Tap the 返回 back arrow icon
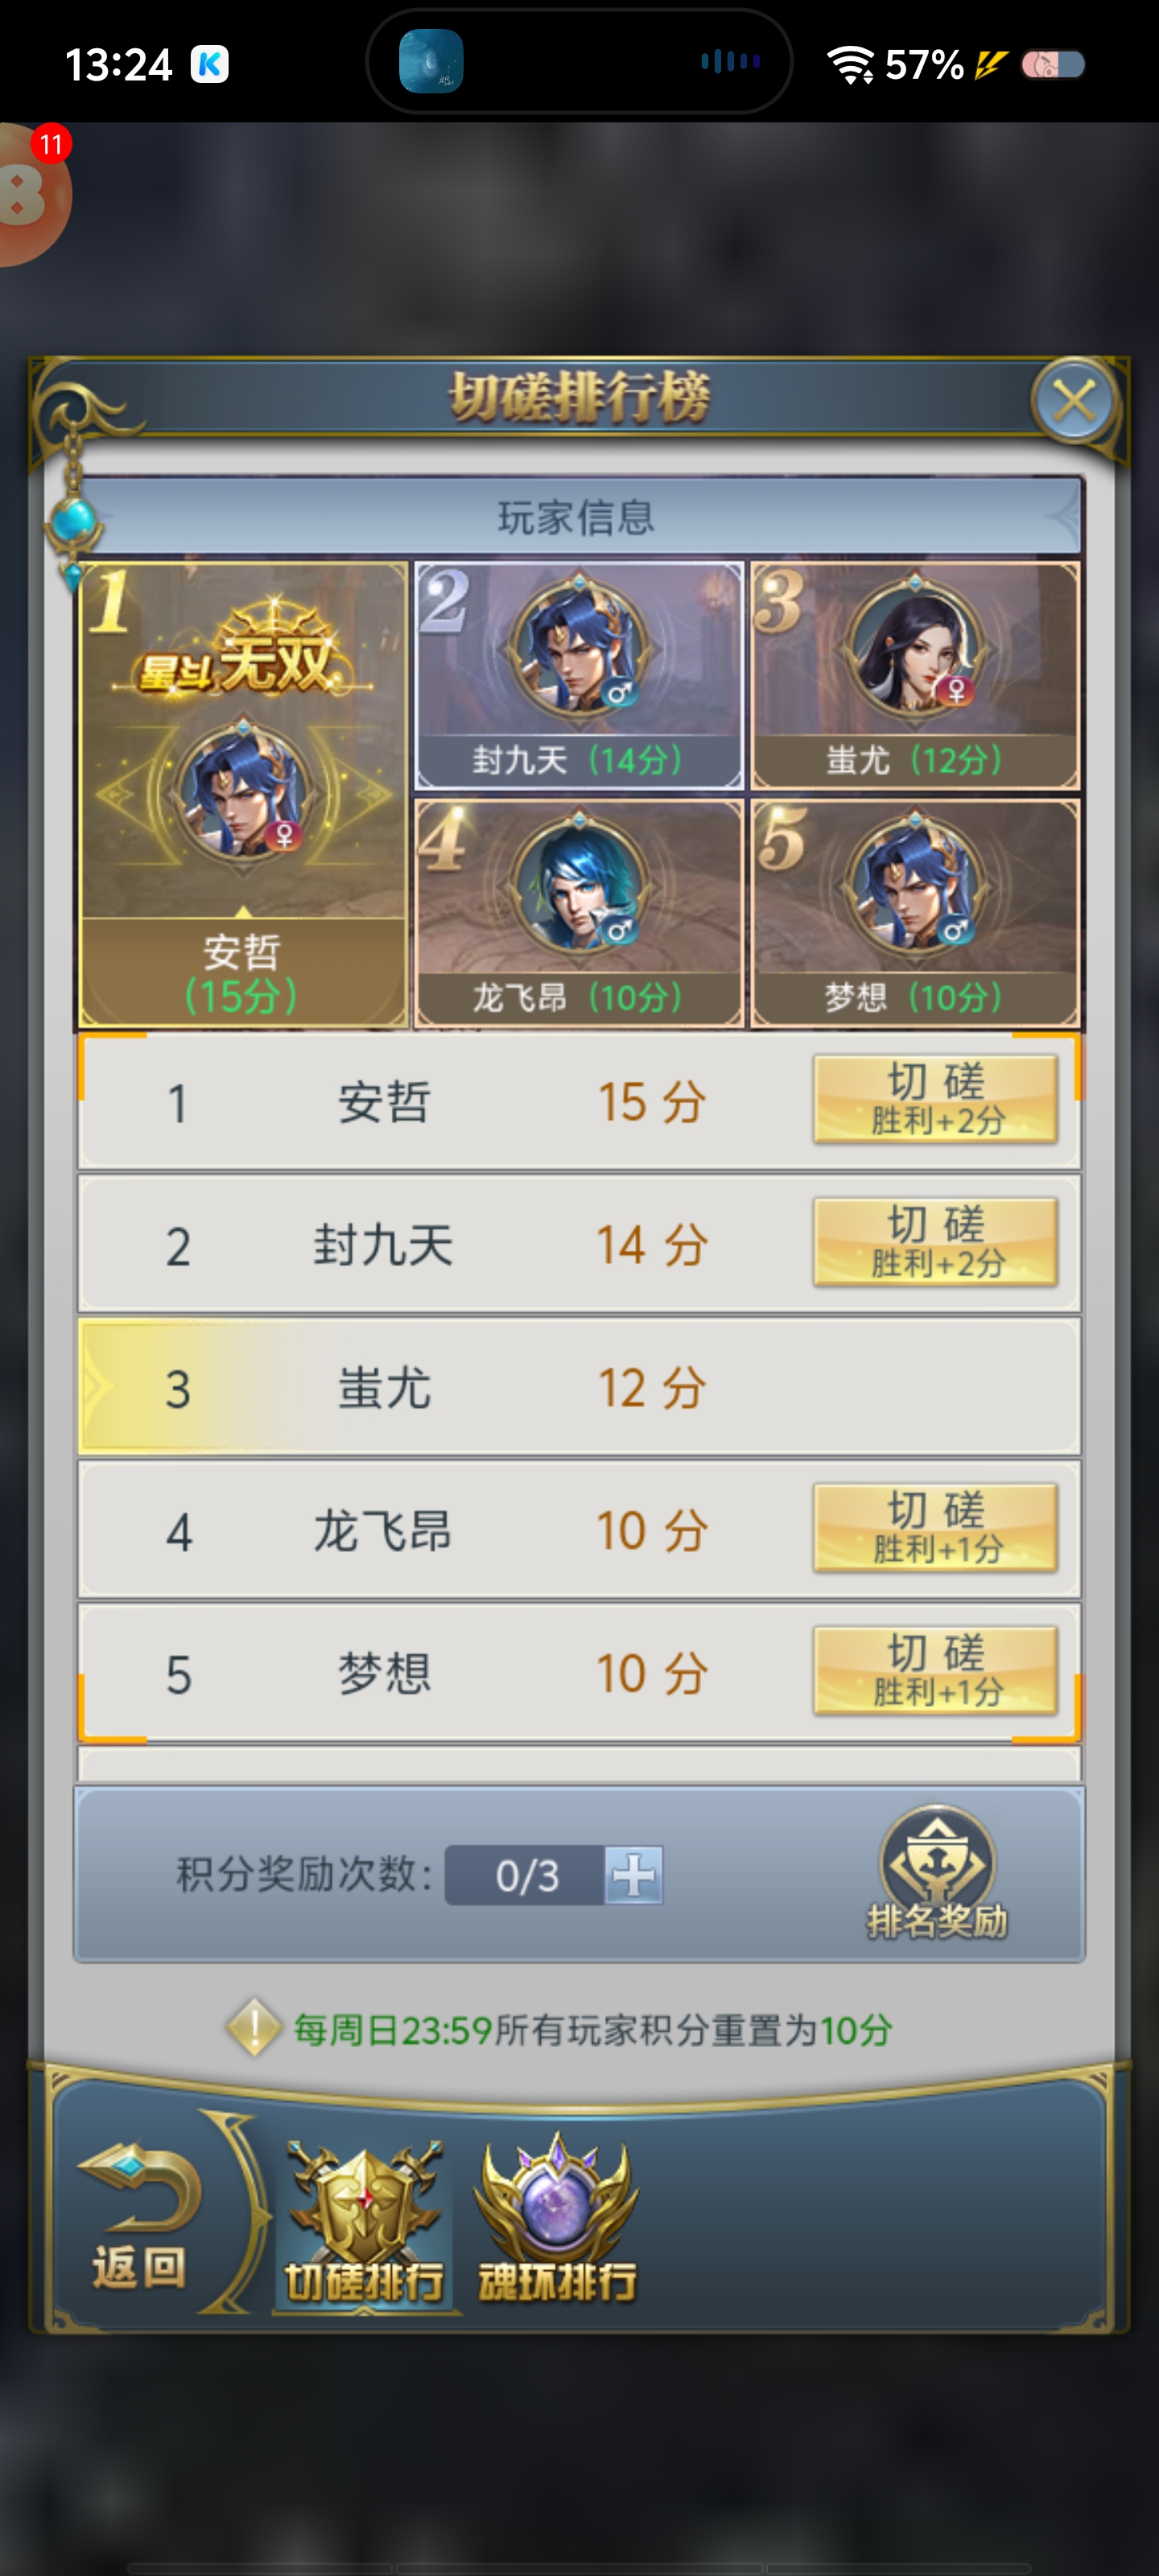The width and height of the screenshot is (1159, 2576). 140,2216
